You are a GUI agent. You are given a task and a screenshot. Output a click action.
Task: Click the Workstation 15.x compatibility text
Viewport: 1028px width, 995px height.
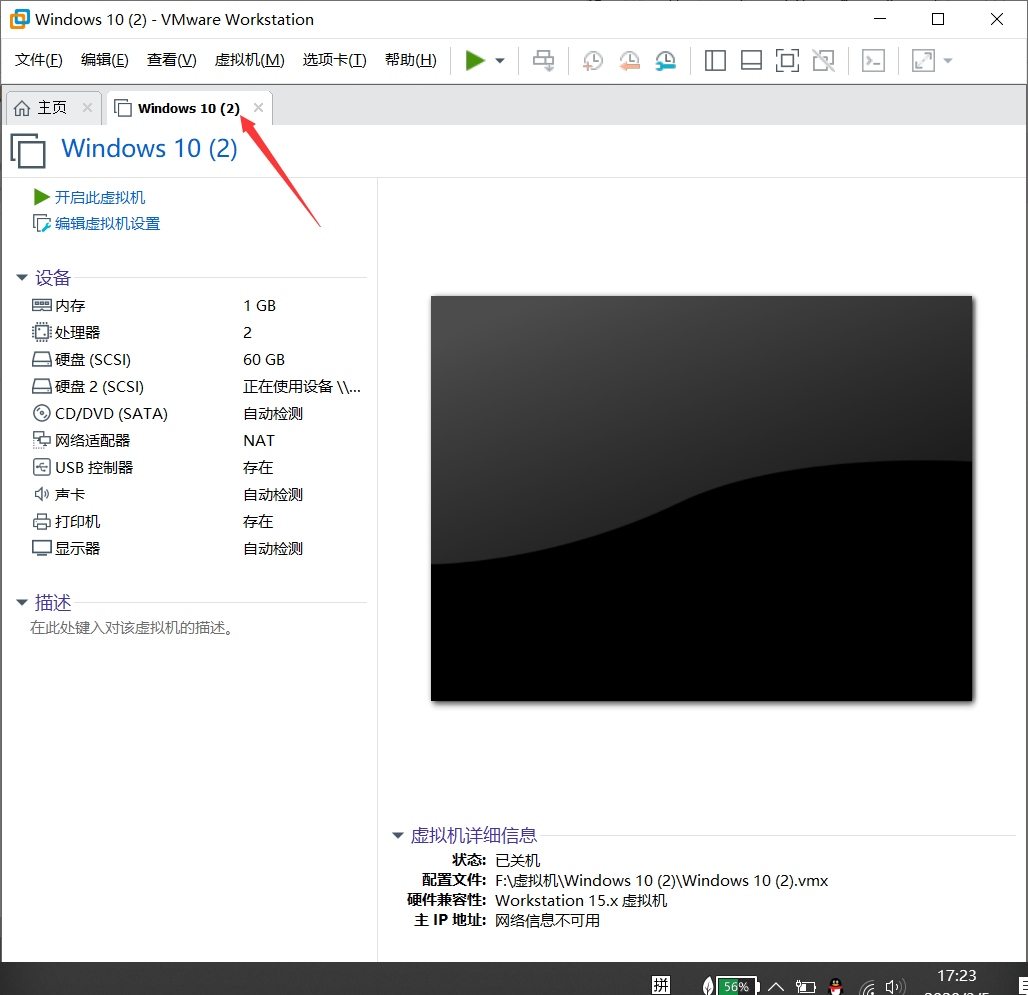(581, 901)
